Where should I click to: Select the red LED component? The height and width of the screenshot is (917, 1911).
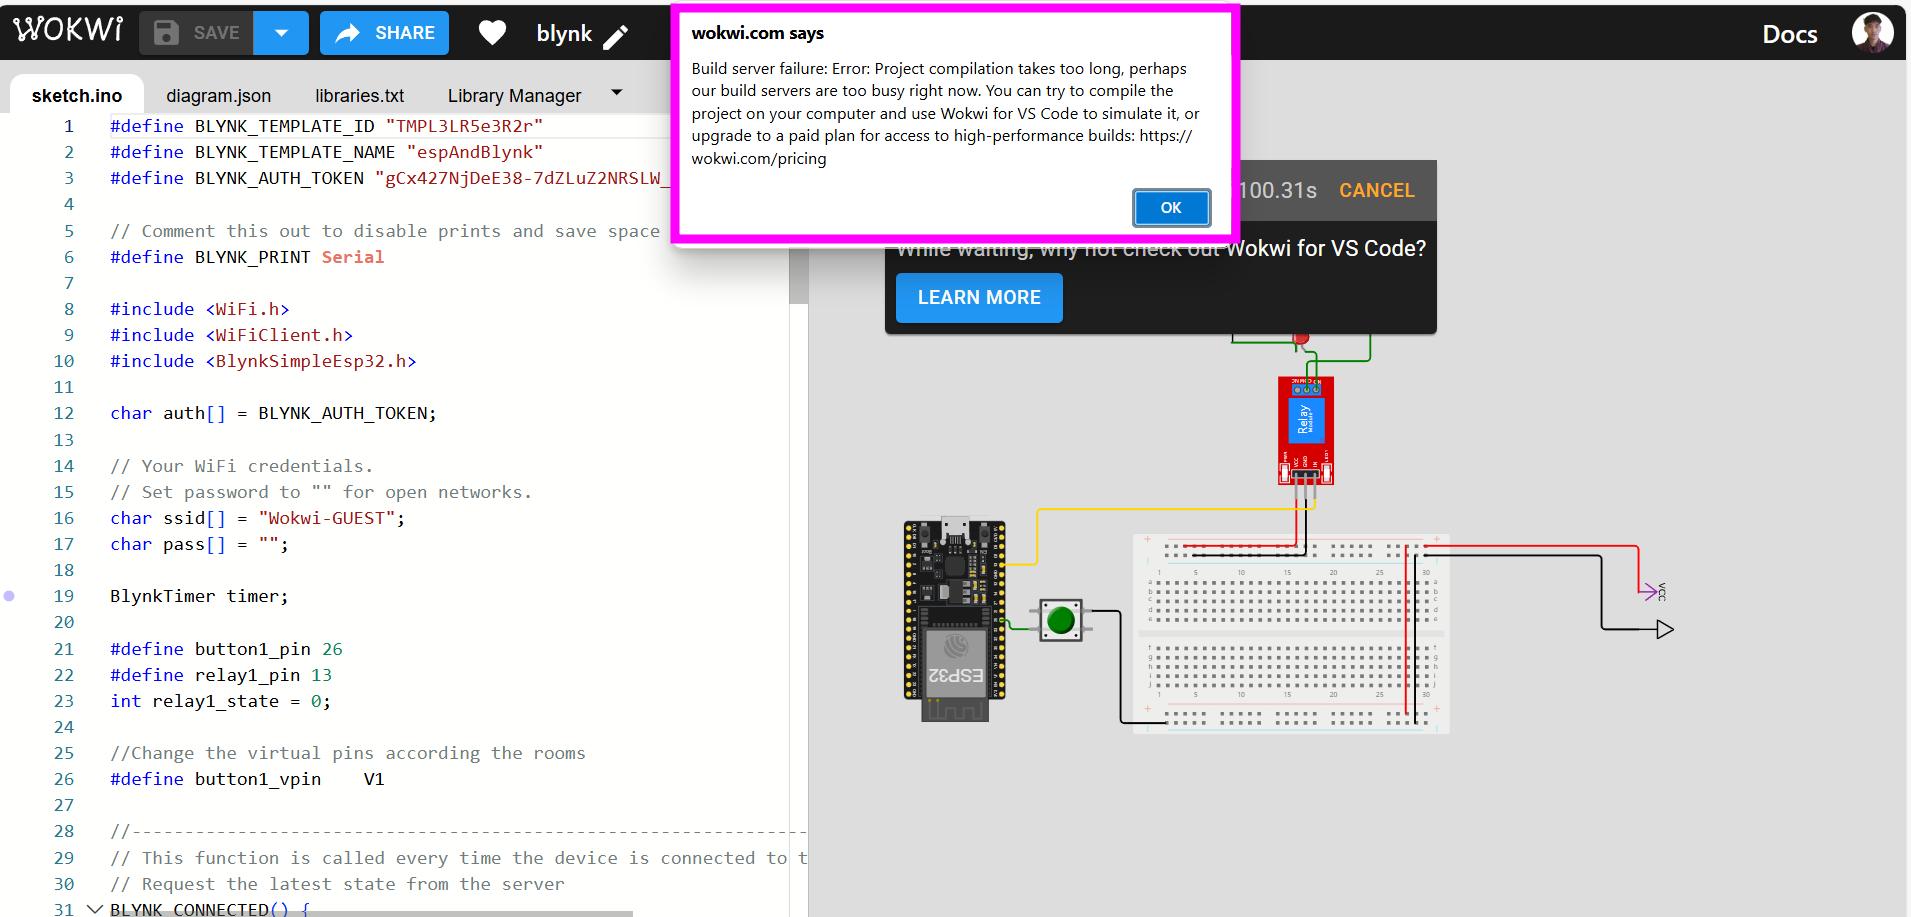[1300, 340]
